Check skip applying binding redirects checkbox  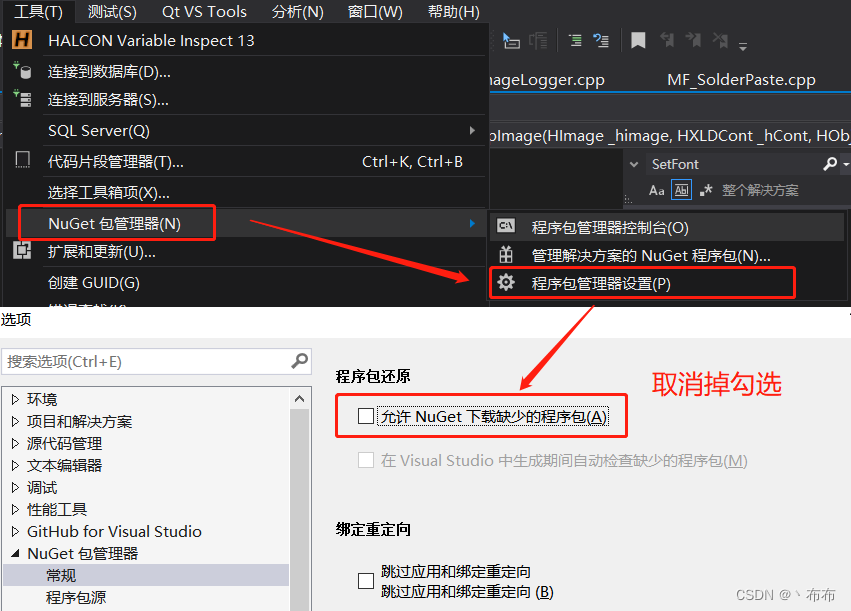366,581
